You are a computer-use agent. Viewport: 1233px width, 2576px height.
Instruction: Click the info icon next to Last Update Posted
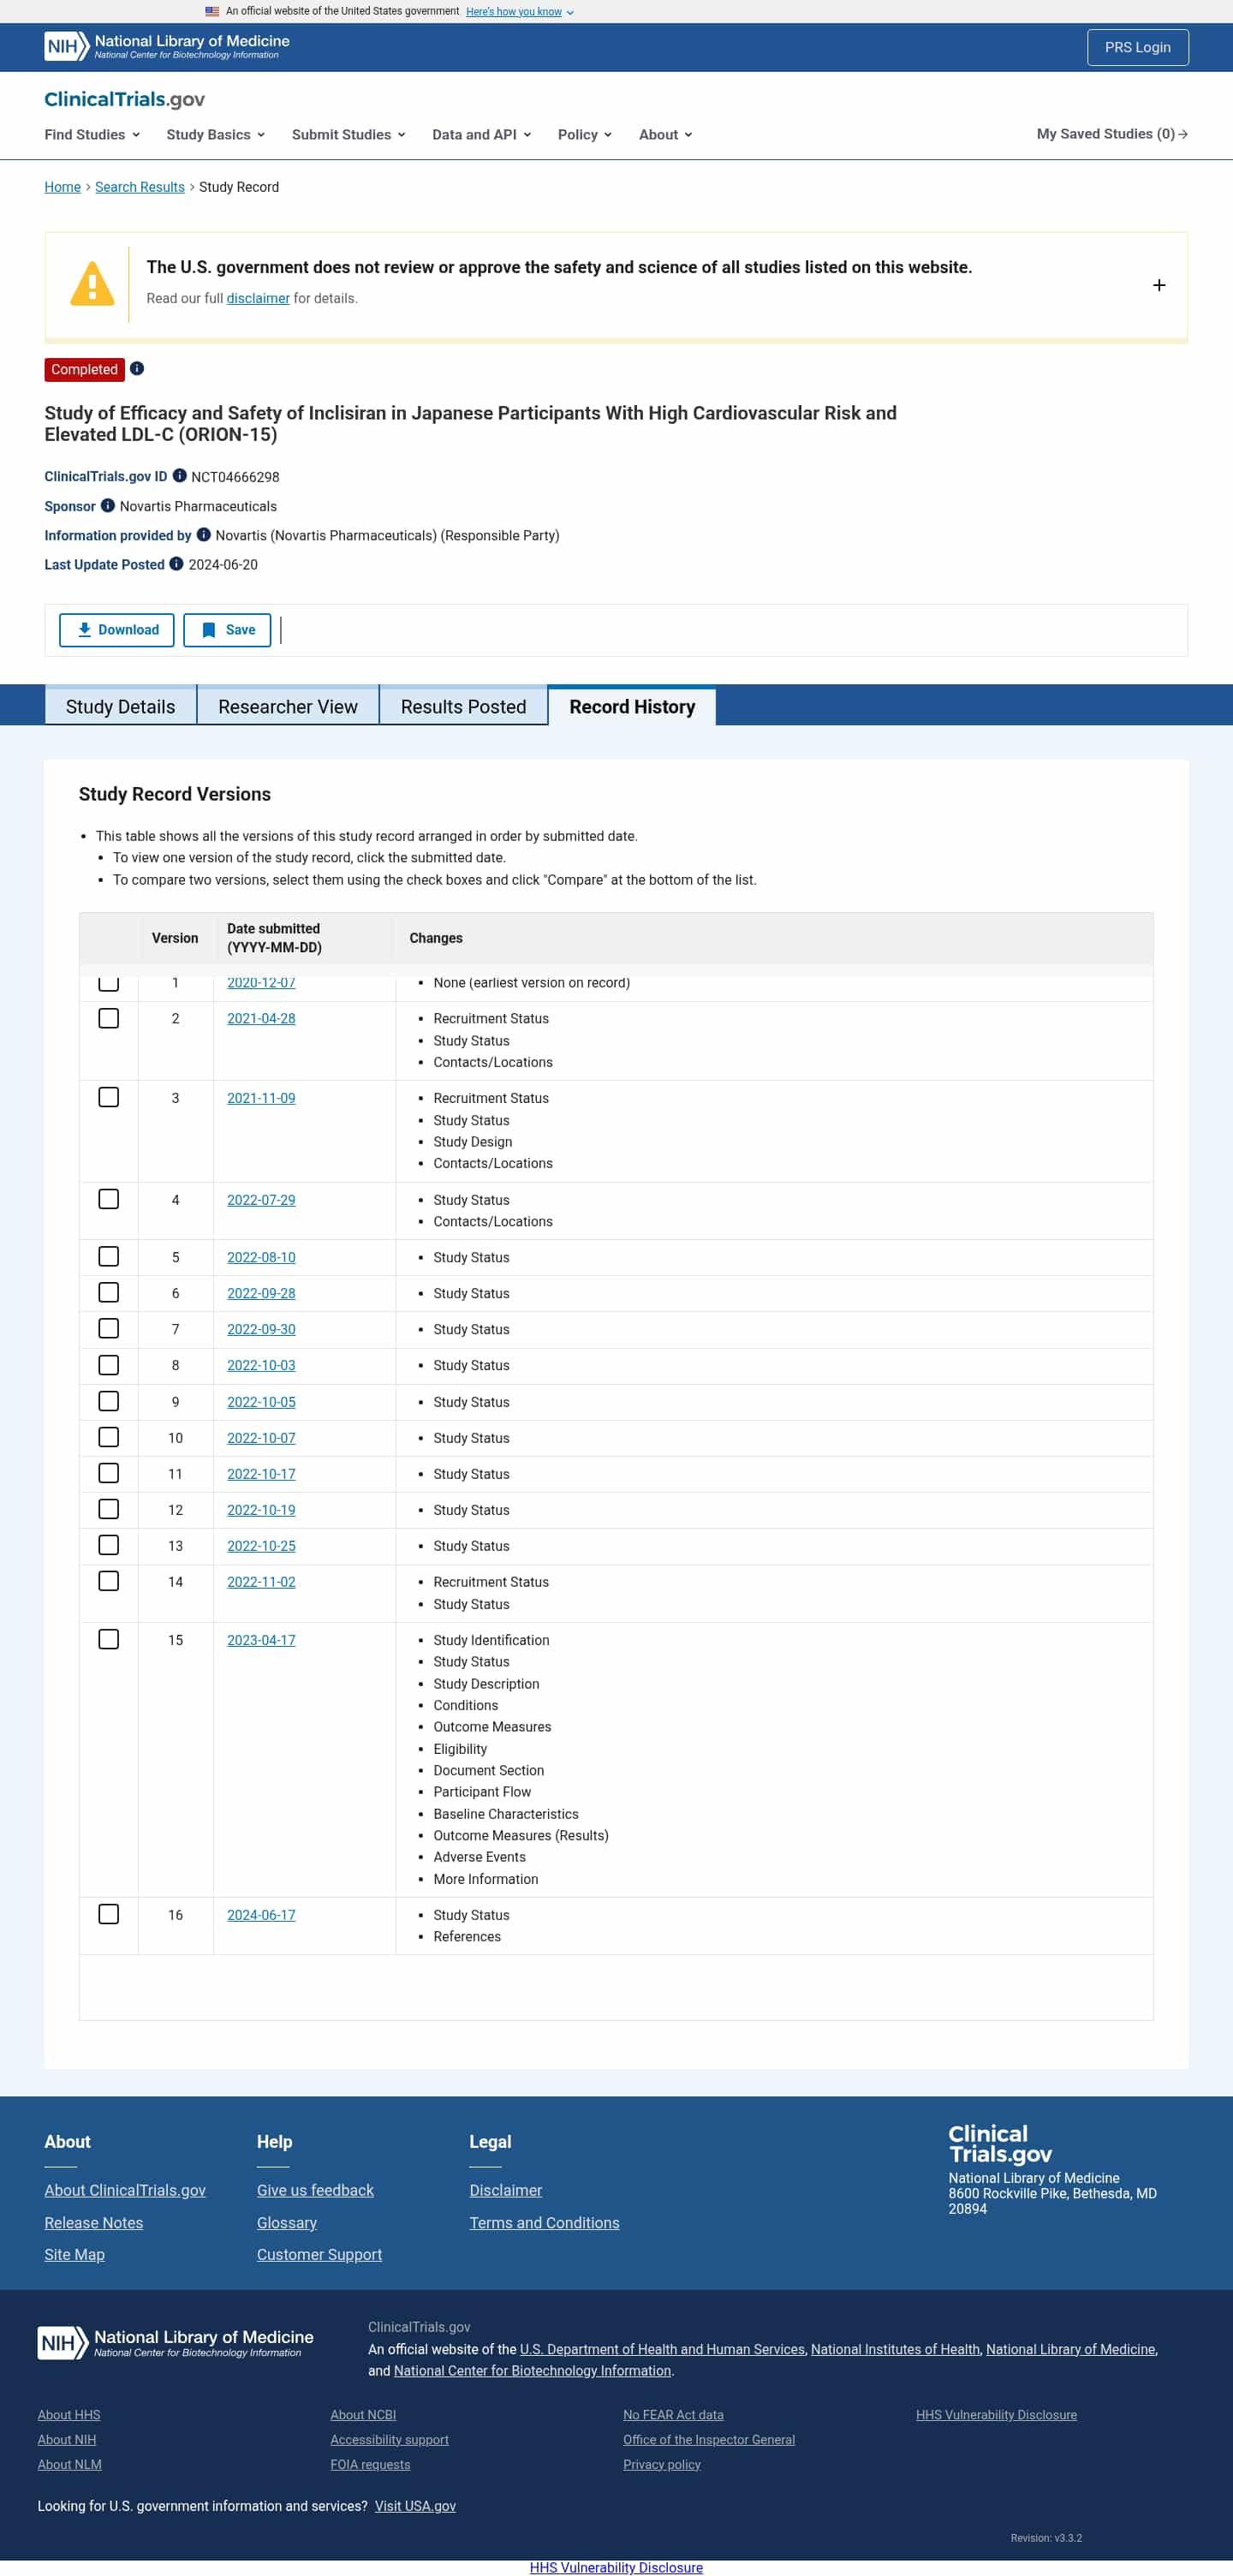point(176,564)
